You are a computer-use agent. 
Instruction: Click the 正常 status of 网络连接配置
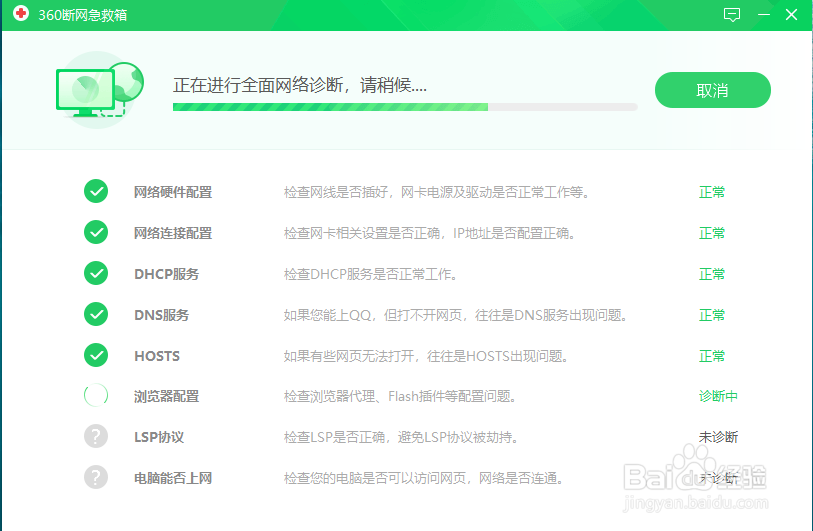pyautogui.click(x=712, y=233)
